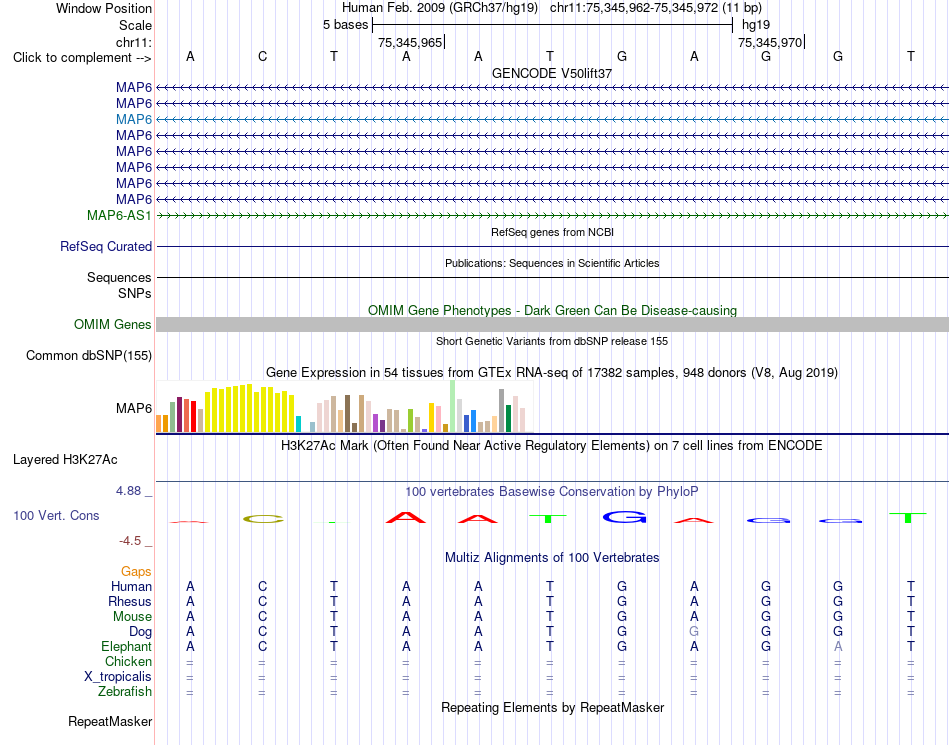Click the Window Position label
The height and width of the screenshot is (745, 950).
tap(104, 8)
